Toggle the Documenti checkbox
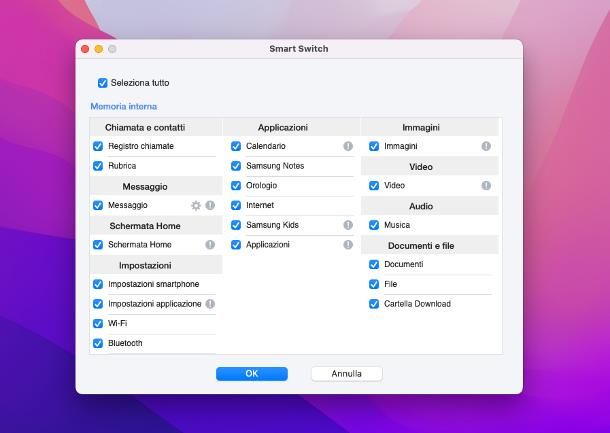 (x=374, y=265)
